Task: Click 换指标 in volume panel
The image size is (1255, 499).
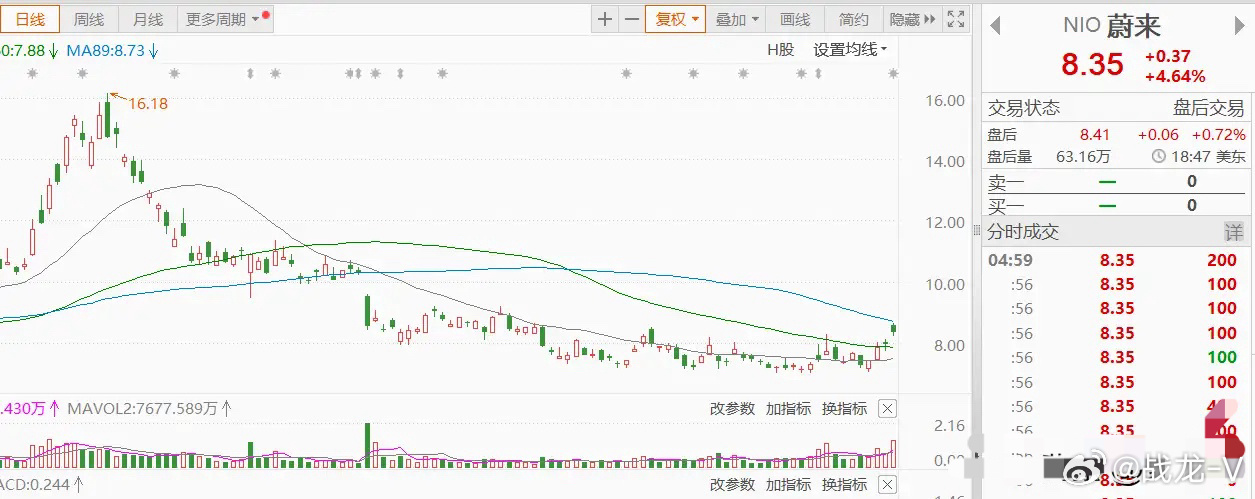Action: coord(844,408)
